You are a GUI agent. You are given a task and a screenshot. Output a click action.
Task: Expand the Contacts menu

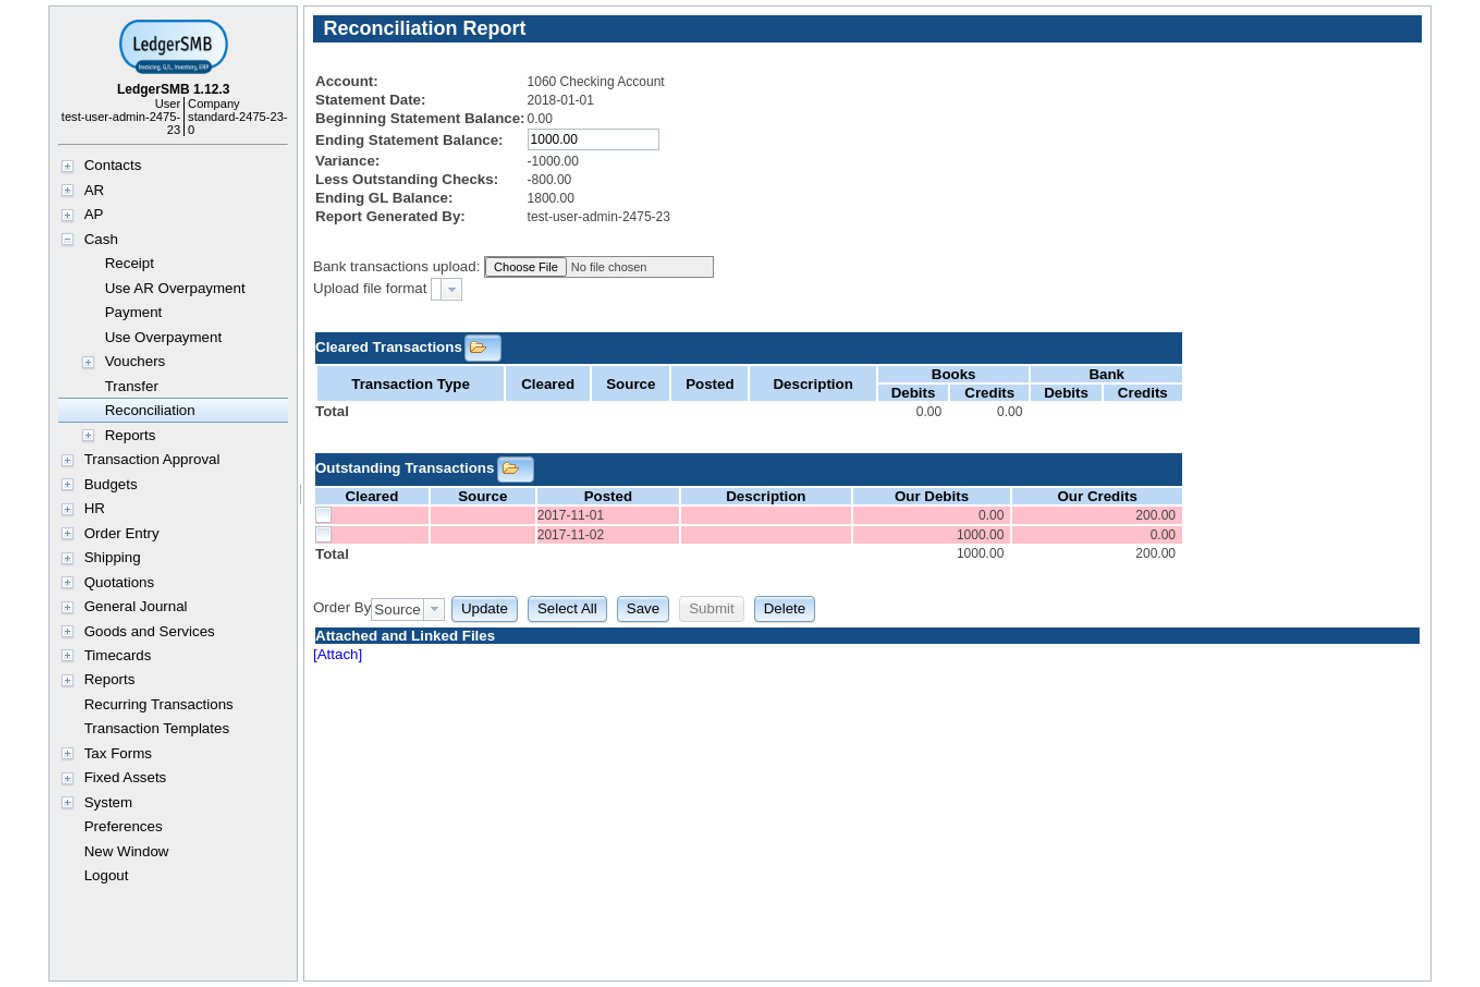point(67,166)
